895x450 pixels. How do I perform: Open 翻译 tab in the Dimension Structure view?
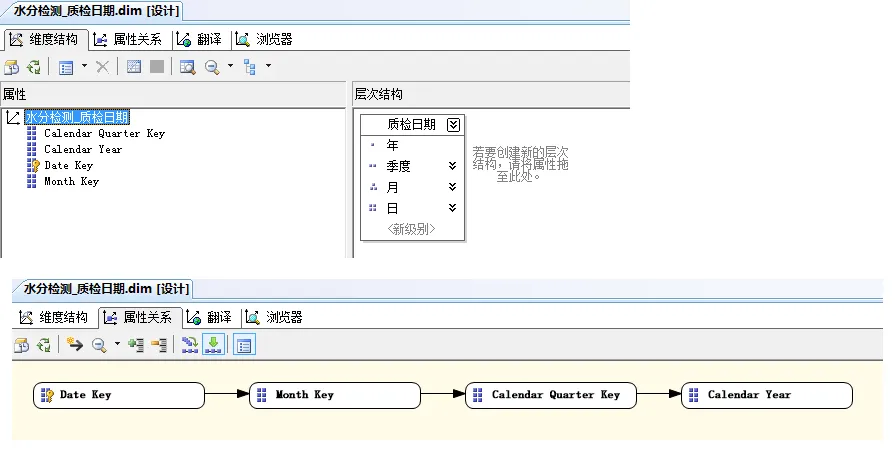[x=200, y=39]
